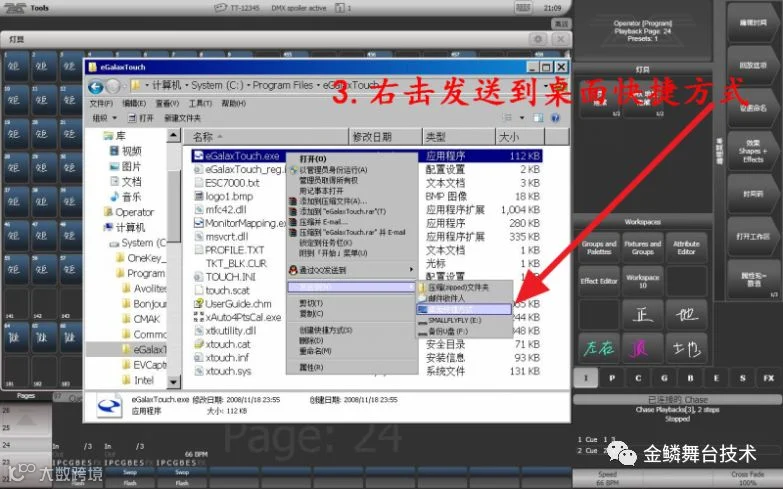The width and height of the screenshot is (783, 489).
Task: Click the Forward arrow beside the Back button
Action: pos(113,87)
